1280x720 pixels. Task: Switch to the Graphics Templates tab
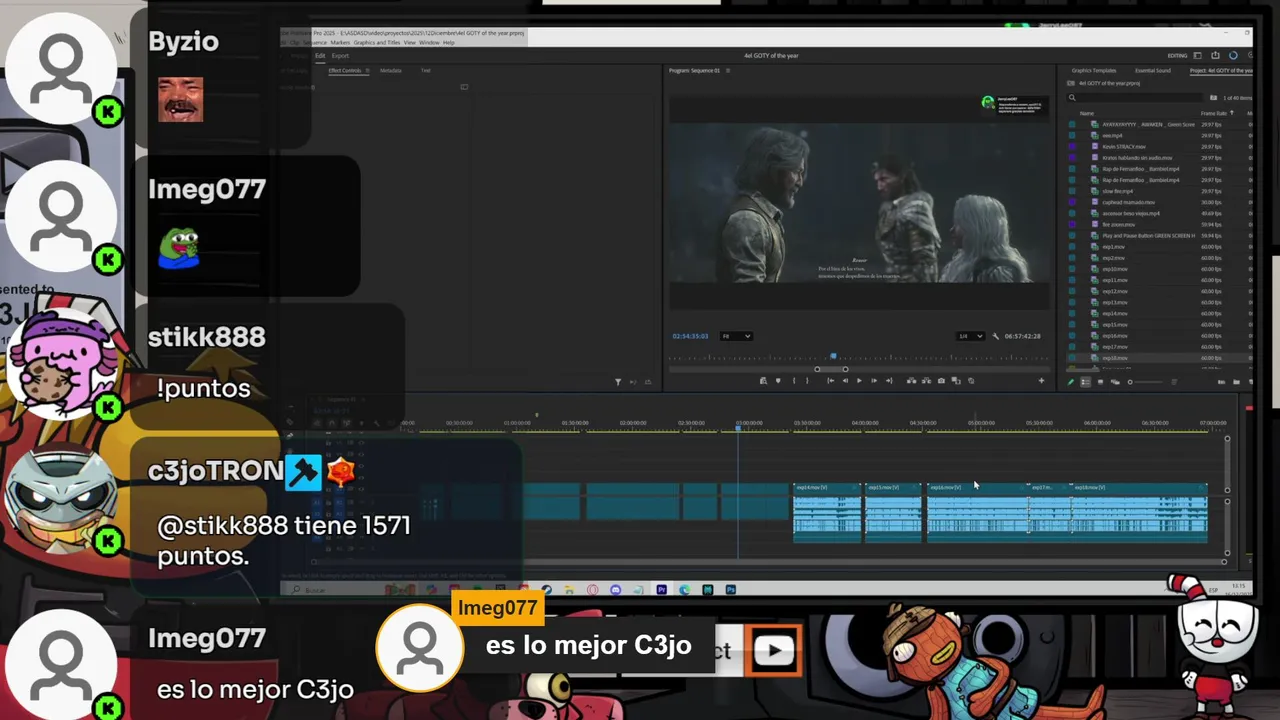click(1094, 70)
